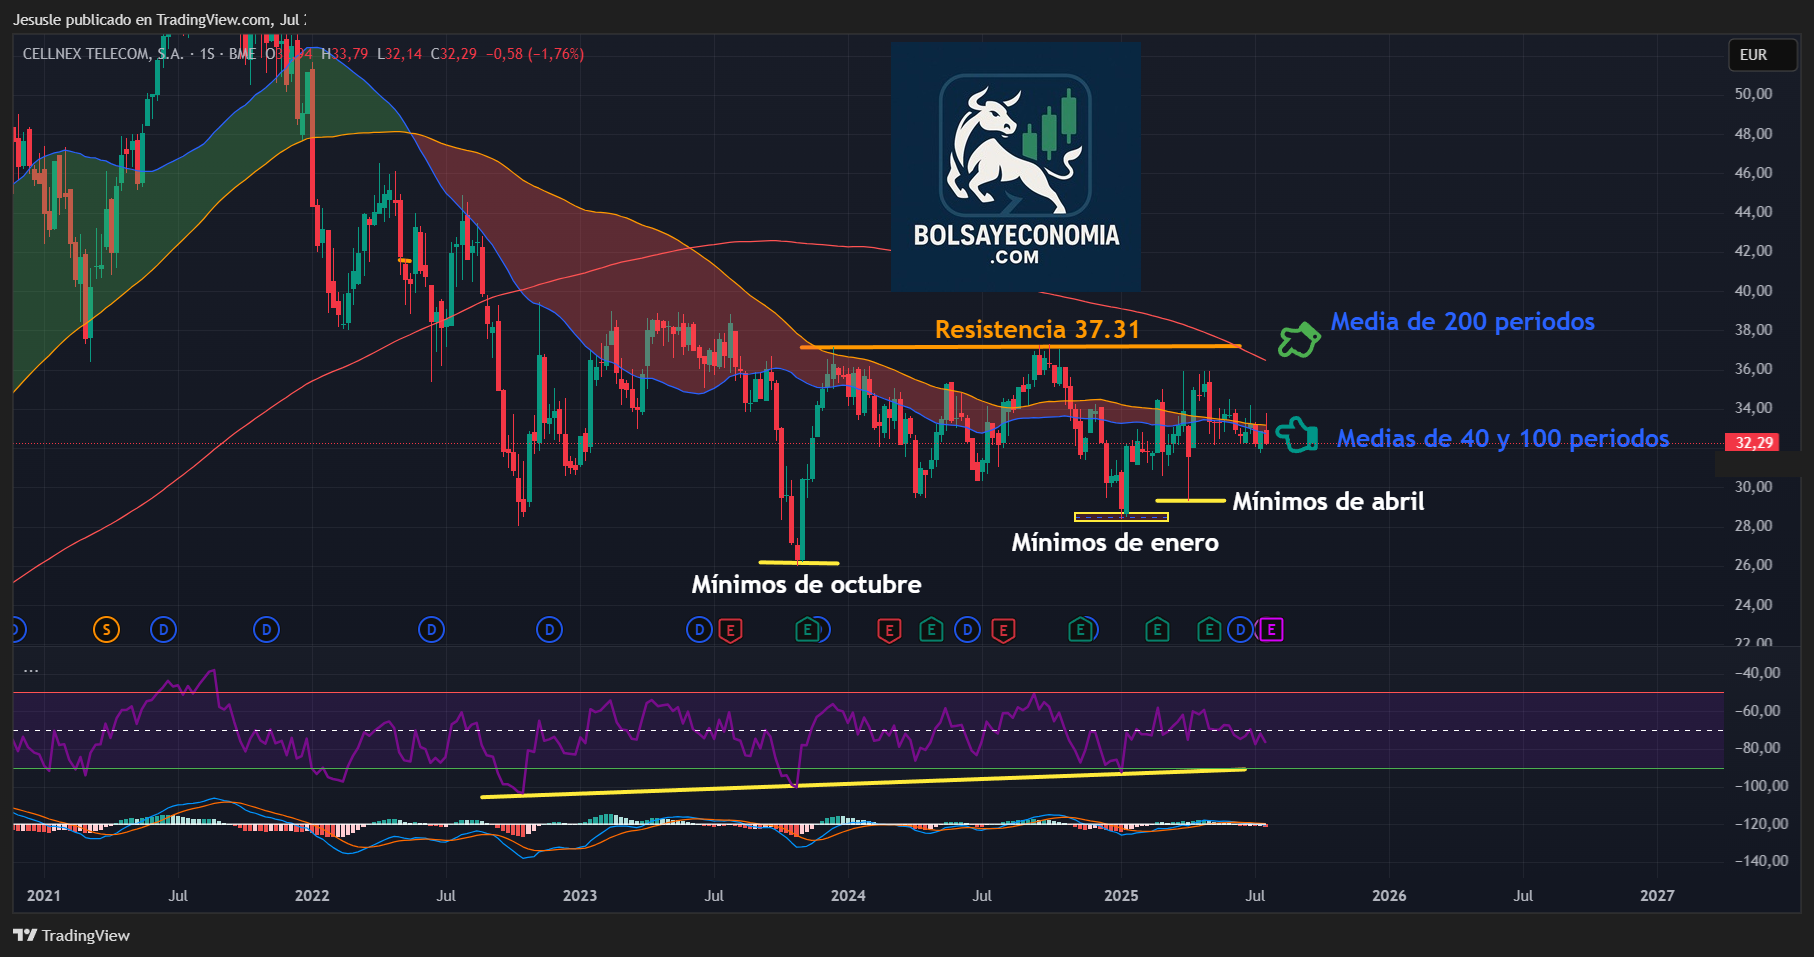1814x957 pixels.
Task: Open the D dividend marker near Jul 2023
Action: 699,630
